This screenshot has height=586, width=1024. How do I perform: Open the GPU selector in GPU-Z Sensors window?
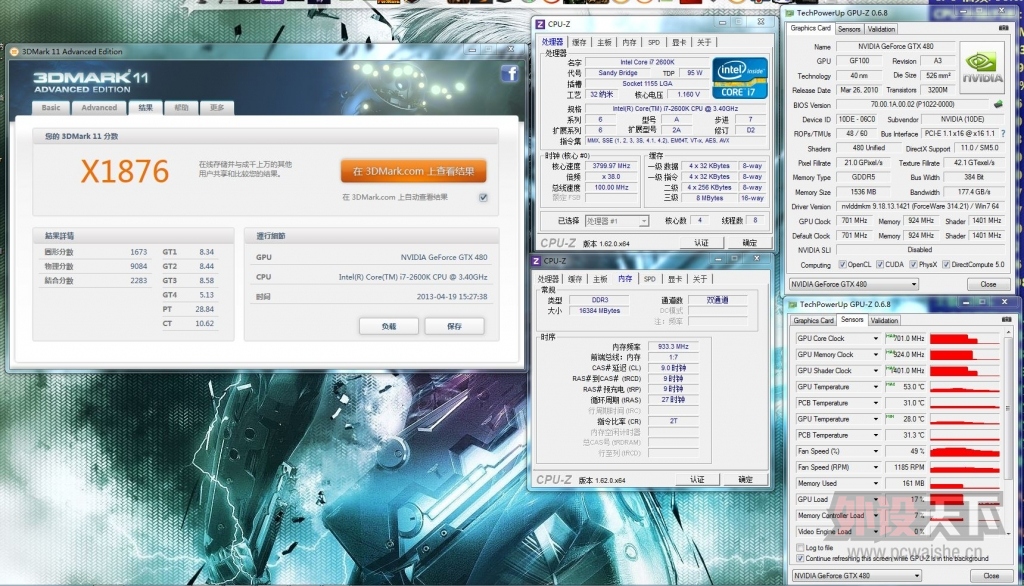coord(857,576)
